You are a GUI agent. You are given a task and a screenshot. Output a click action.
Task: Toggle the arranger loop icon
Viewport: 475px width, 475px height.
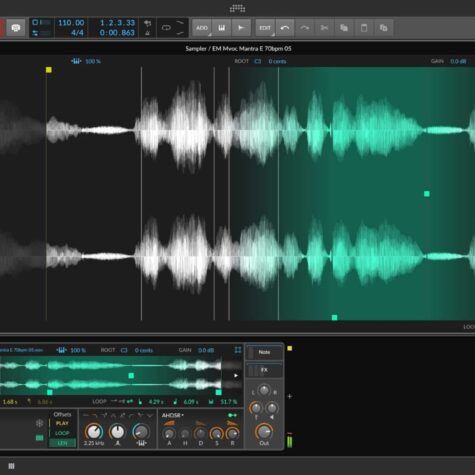pyautogui.click(x=166, y=28)
